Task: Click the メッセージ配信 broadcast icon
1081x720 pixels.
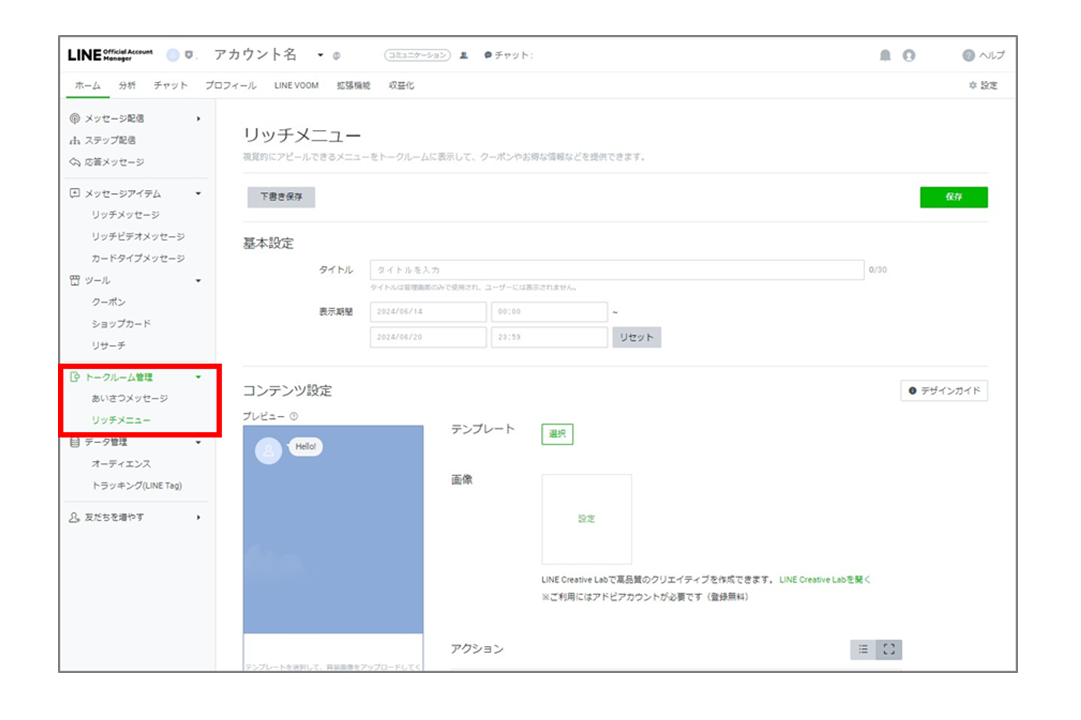Action: click(x=74, y=119)
